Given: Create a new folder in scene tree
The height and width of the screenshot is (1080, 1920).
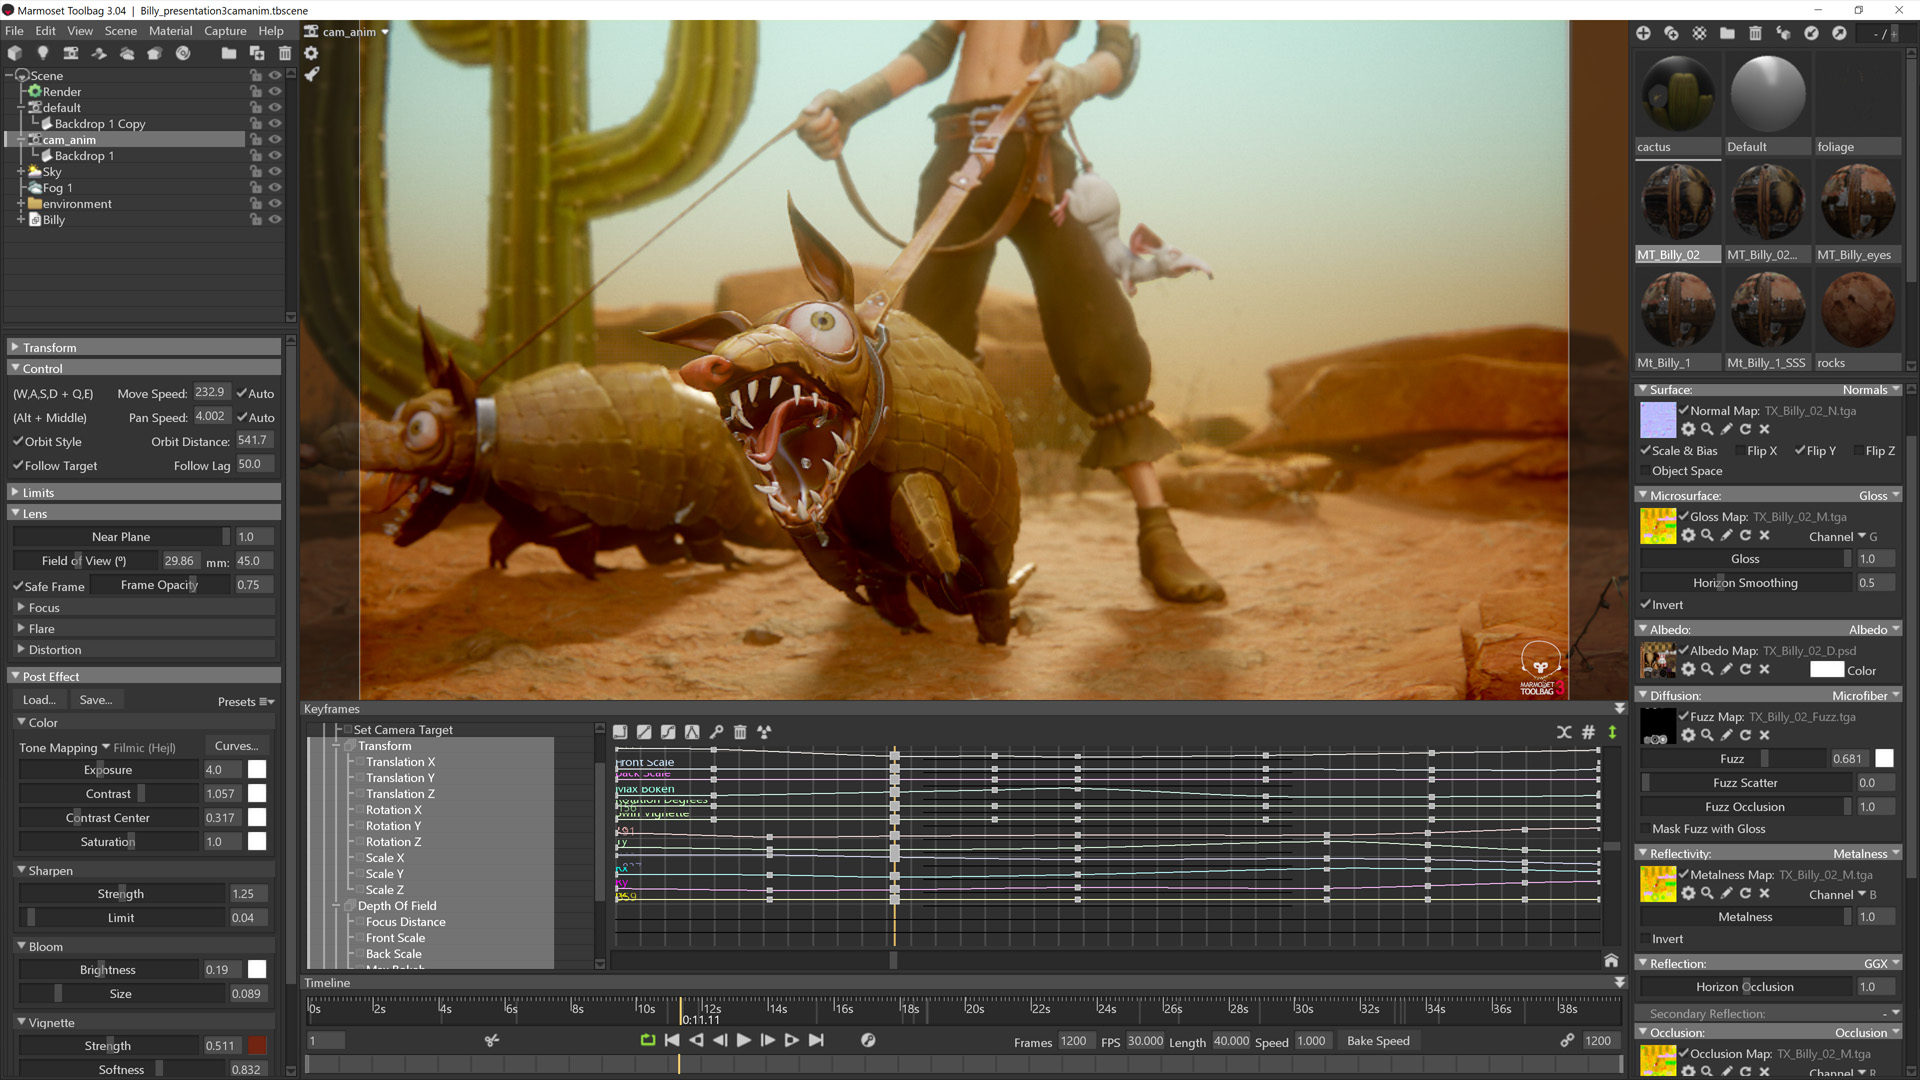Looking at the screenshot, I should click(x=229, y=53).
